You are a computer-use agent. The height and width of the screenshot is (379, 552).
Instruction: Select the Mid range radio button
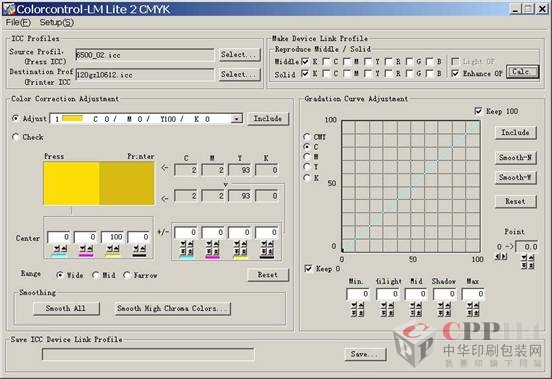click(x=96, y=275)
